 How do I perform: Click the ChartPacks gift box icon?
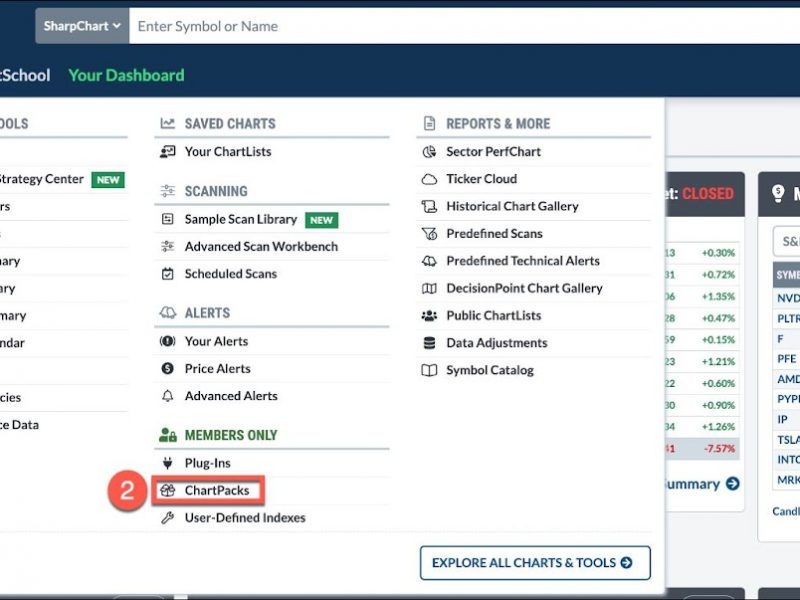click(x=167, y=490)
